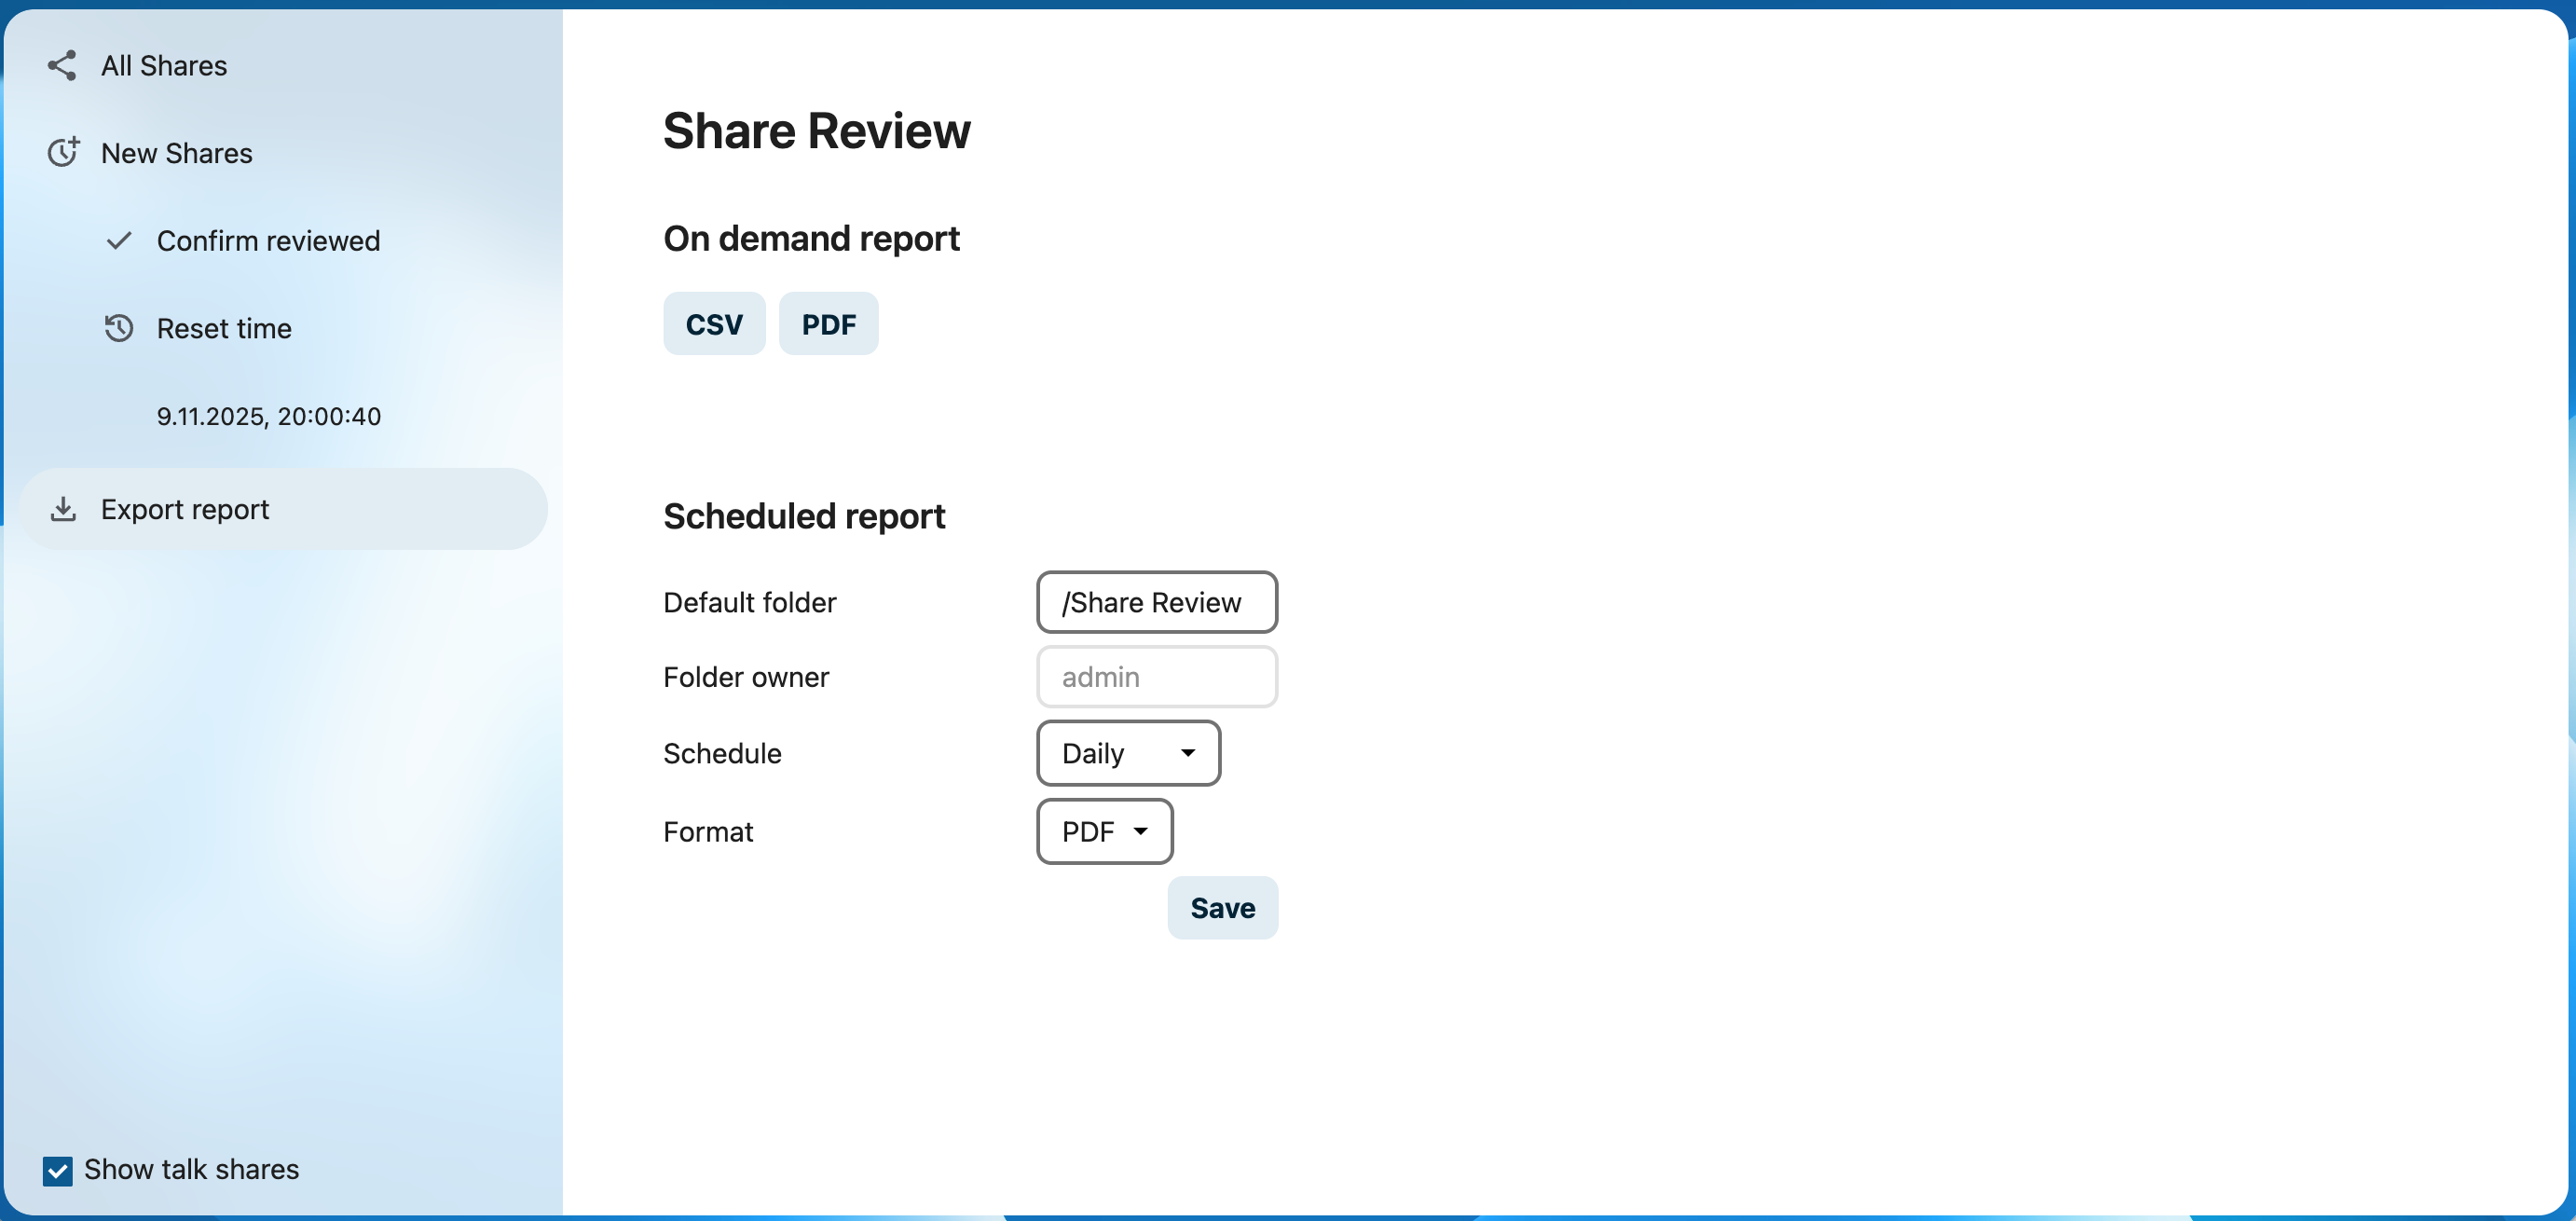Open the Format dropdown set to PDF
2576x1221 pixels.
pyautogui.click(x=1103, y=831)
